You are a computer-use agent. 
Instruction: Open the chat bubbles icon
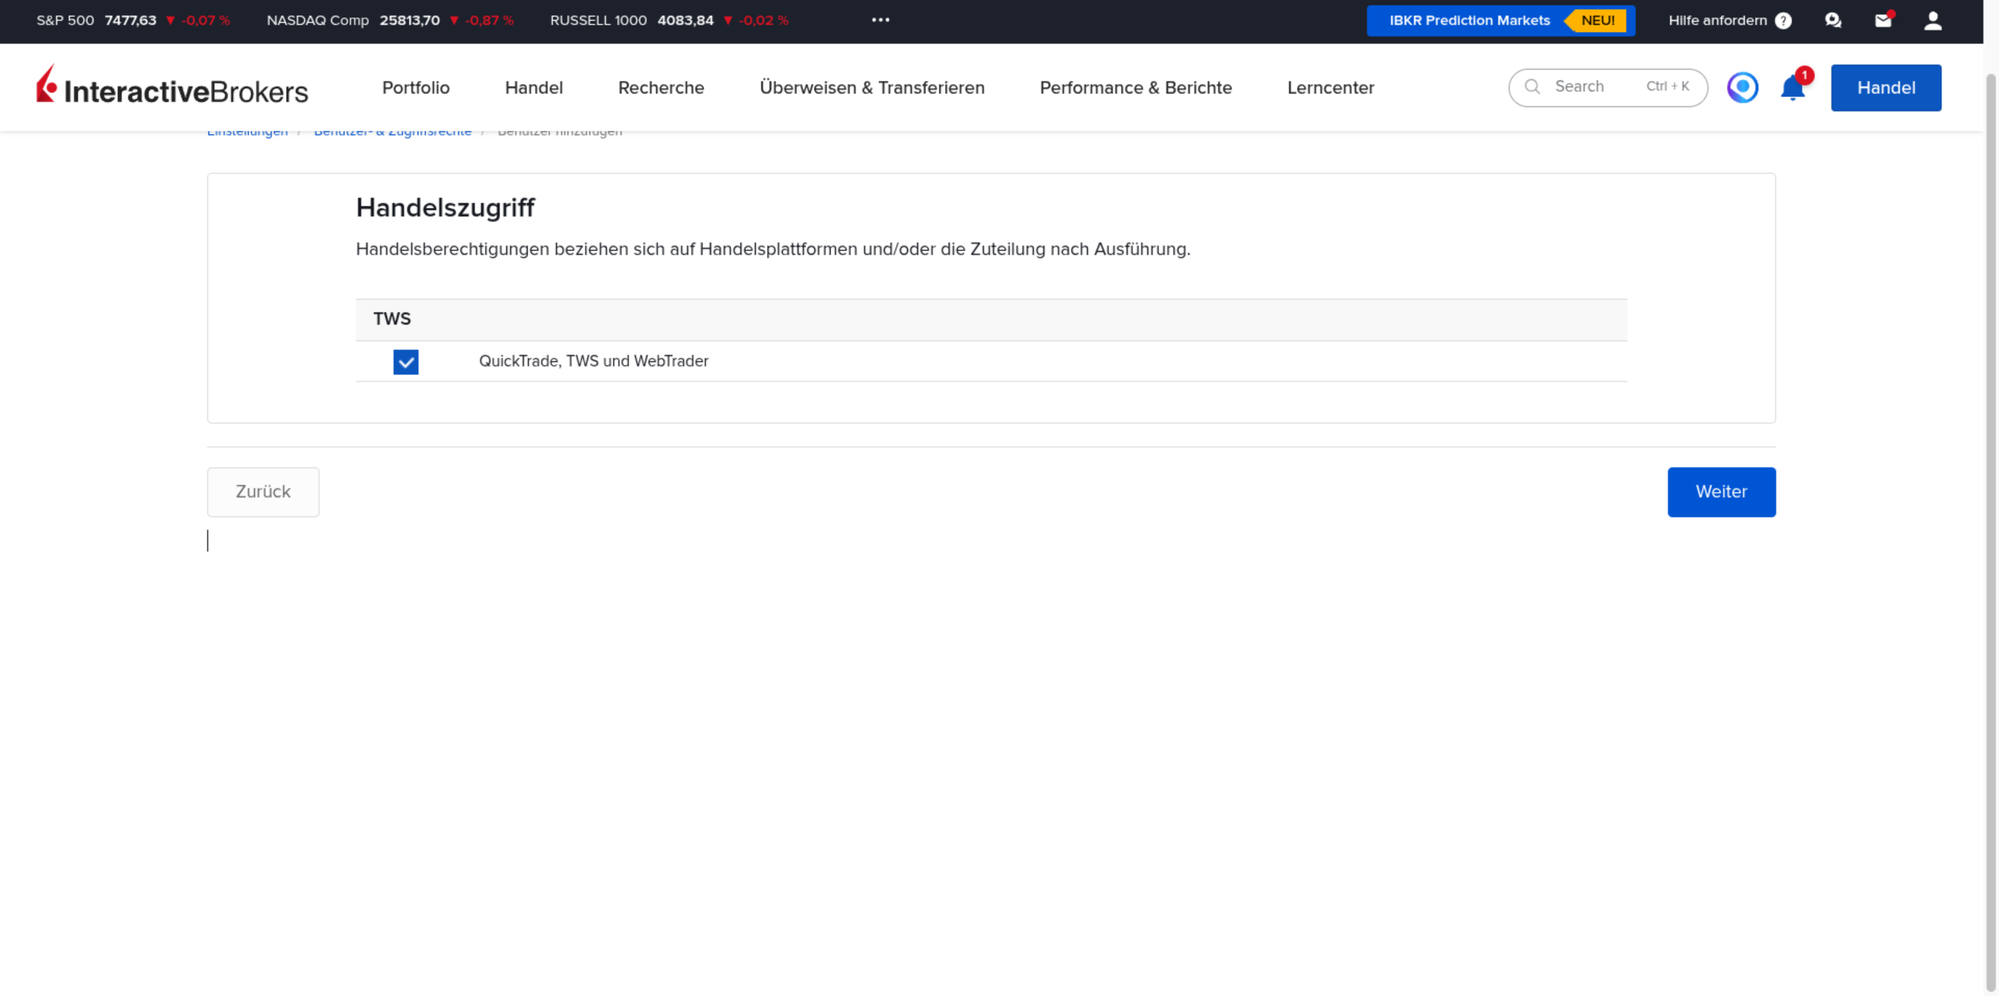[x=1833, y=20]
